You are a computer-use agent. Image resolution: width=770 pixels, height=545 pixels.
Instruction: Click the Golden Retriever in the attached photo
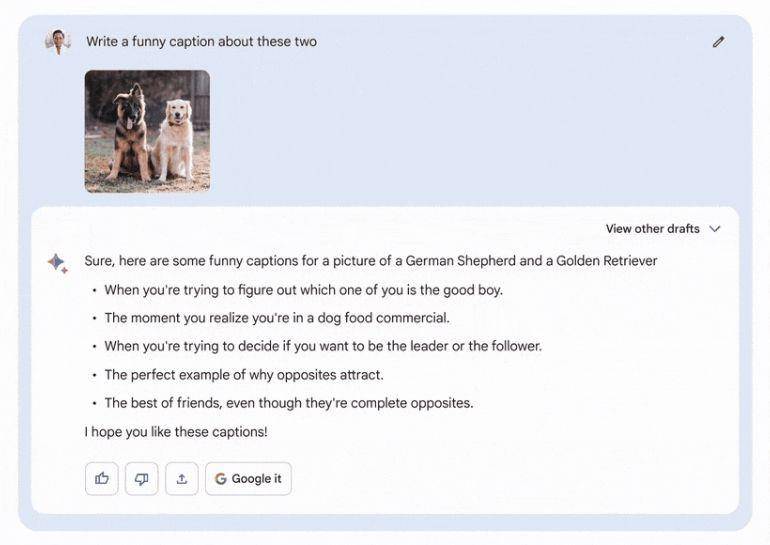(x=173, y=138)
